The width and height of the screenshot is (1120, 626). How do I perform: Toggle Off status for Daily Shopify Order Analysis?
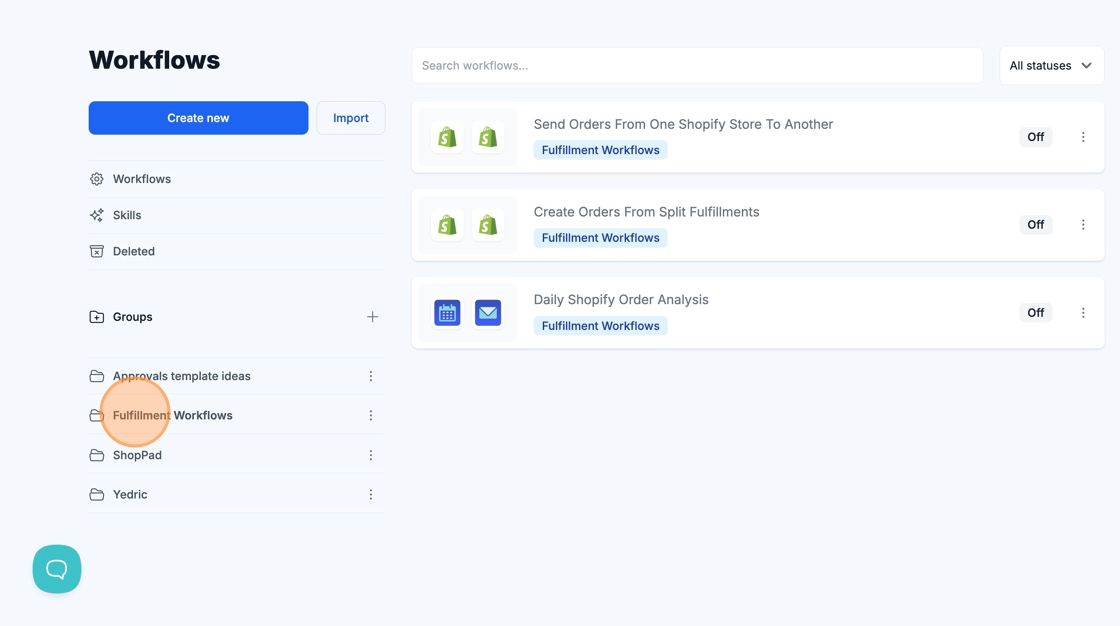[1035, 313]
